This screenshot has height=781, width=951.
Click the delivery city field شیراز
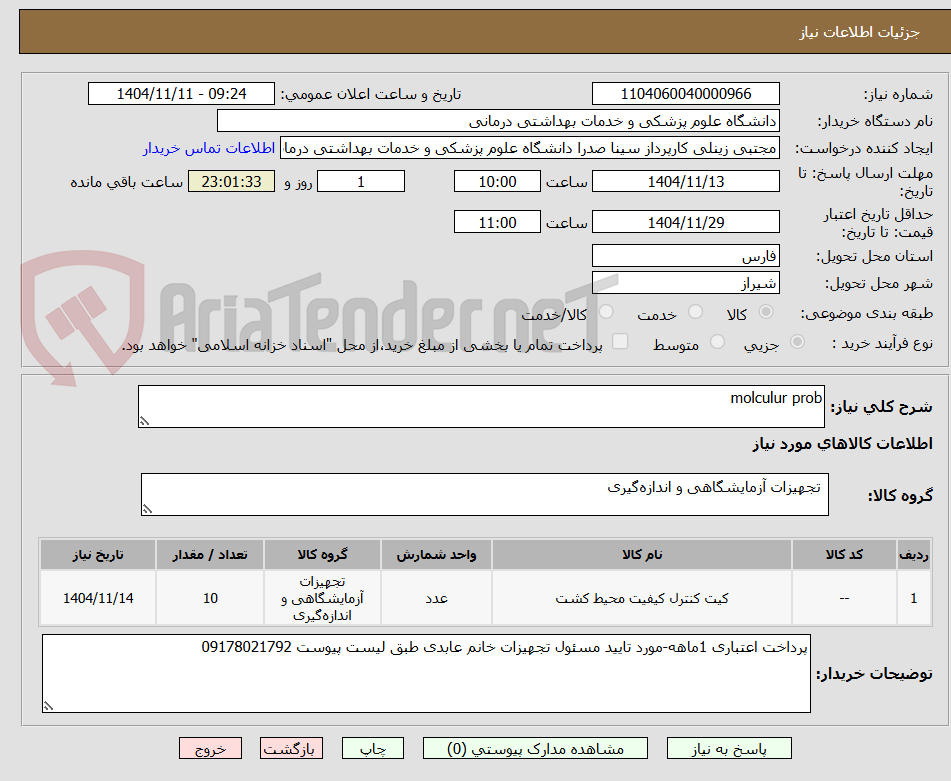[x=685, y=283]
